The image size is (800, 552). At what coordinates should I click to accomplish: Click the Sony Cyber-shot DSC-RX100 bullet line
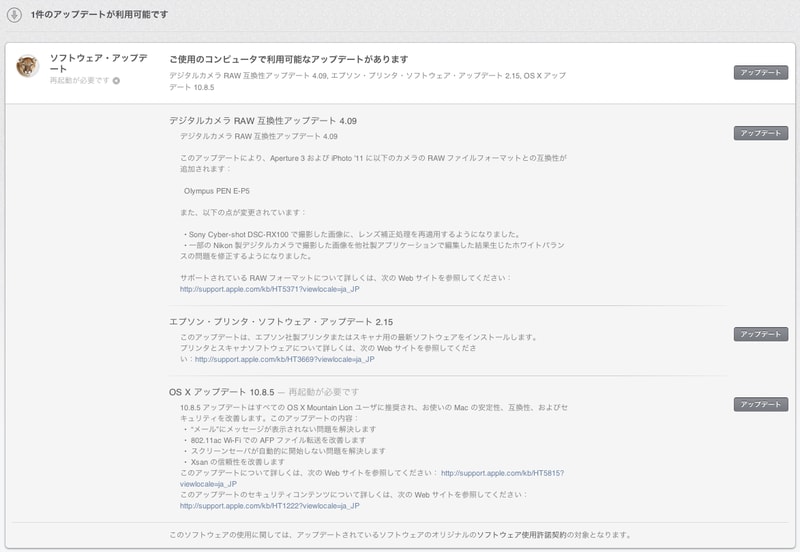(353, 235)
